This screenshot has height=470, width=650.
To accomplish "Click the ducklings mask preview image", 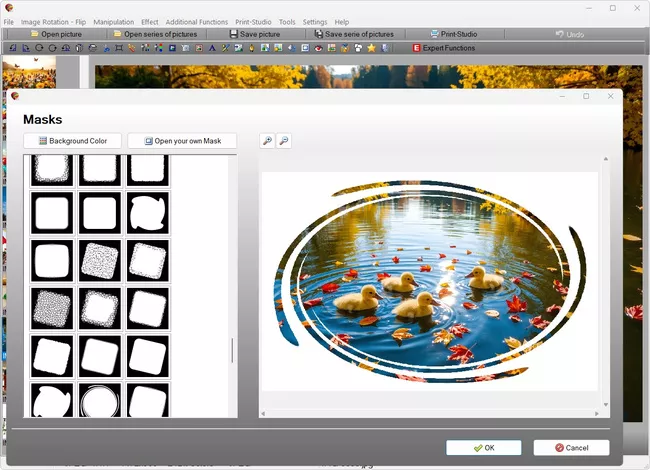I will click(430, 281).
